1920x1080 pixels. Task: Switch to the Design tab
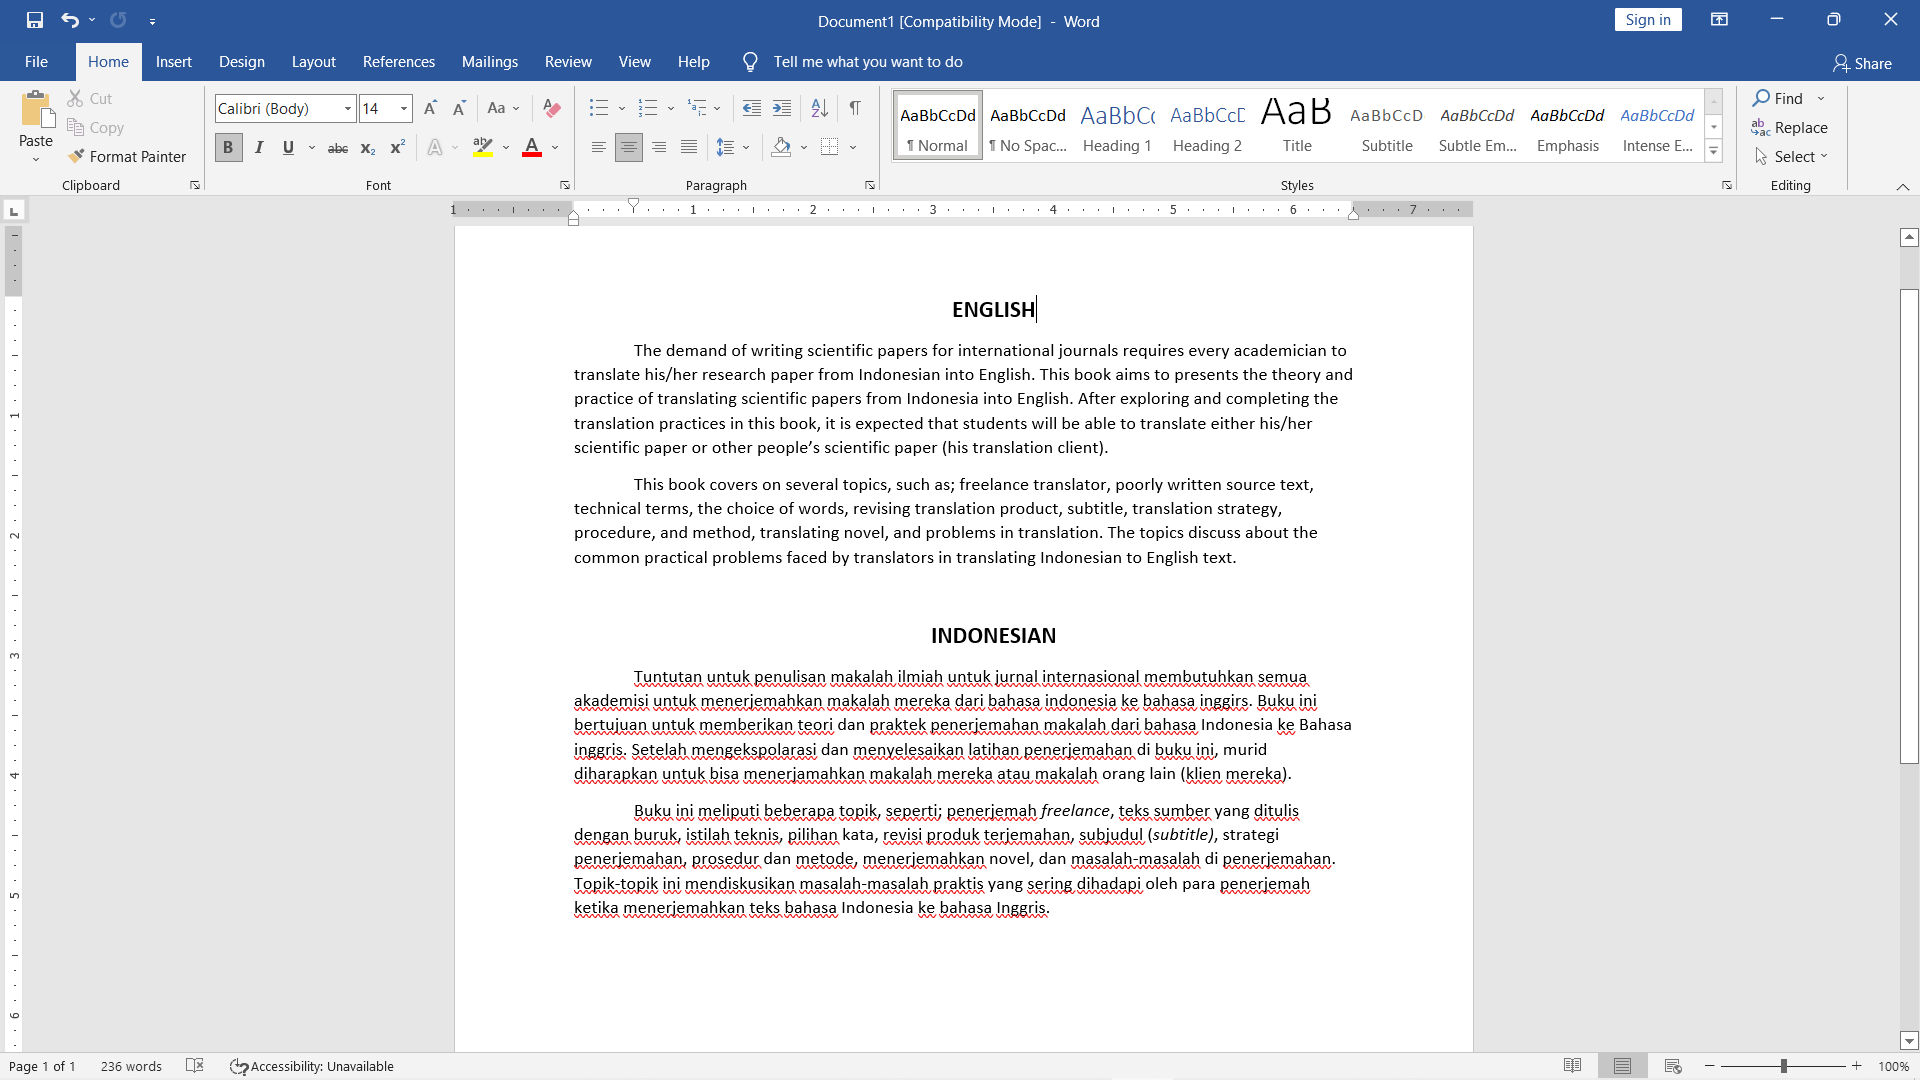[x=242, y=62]
